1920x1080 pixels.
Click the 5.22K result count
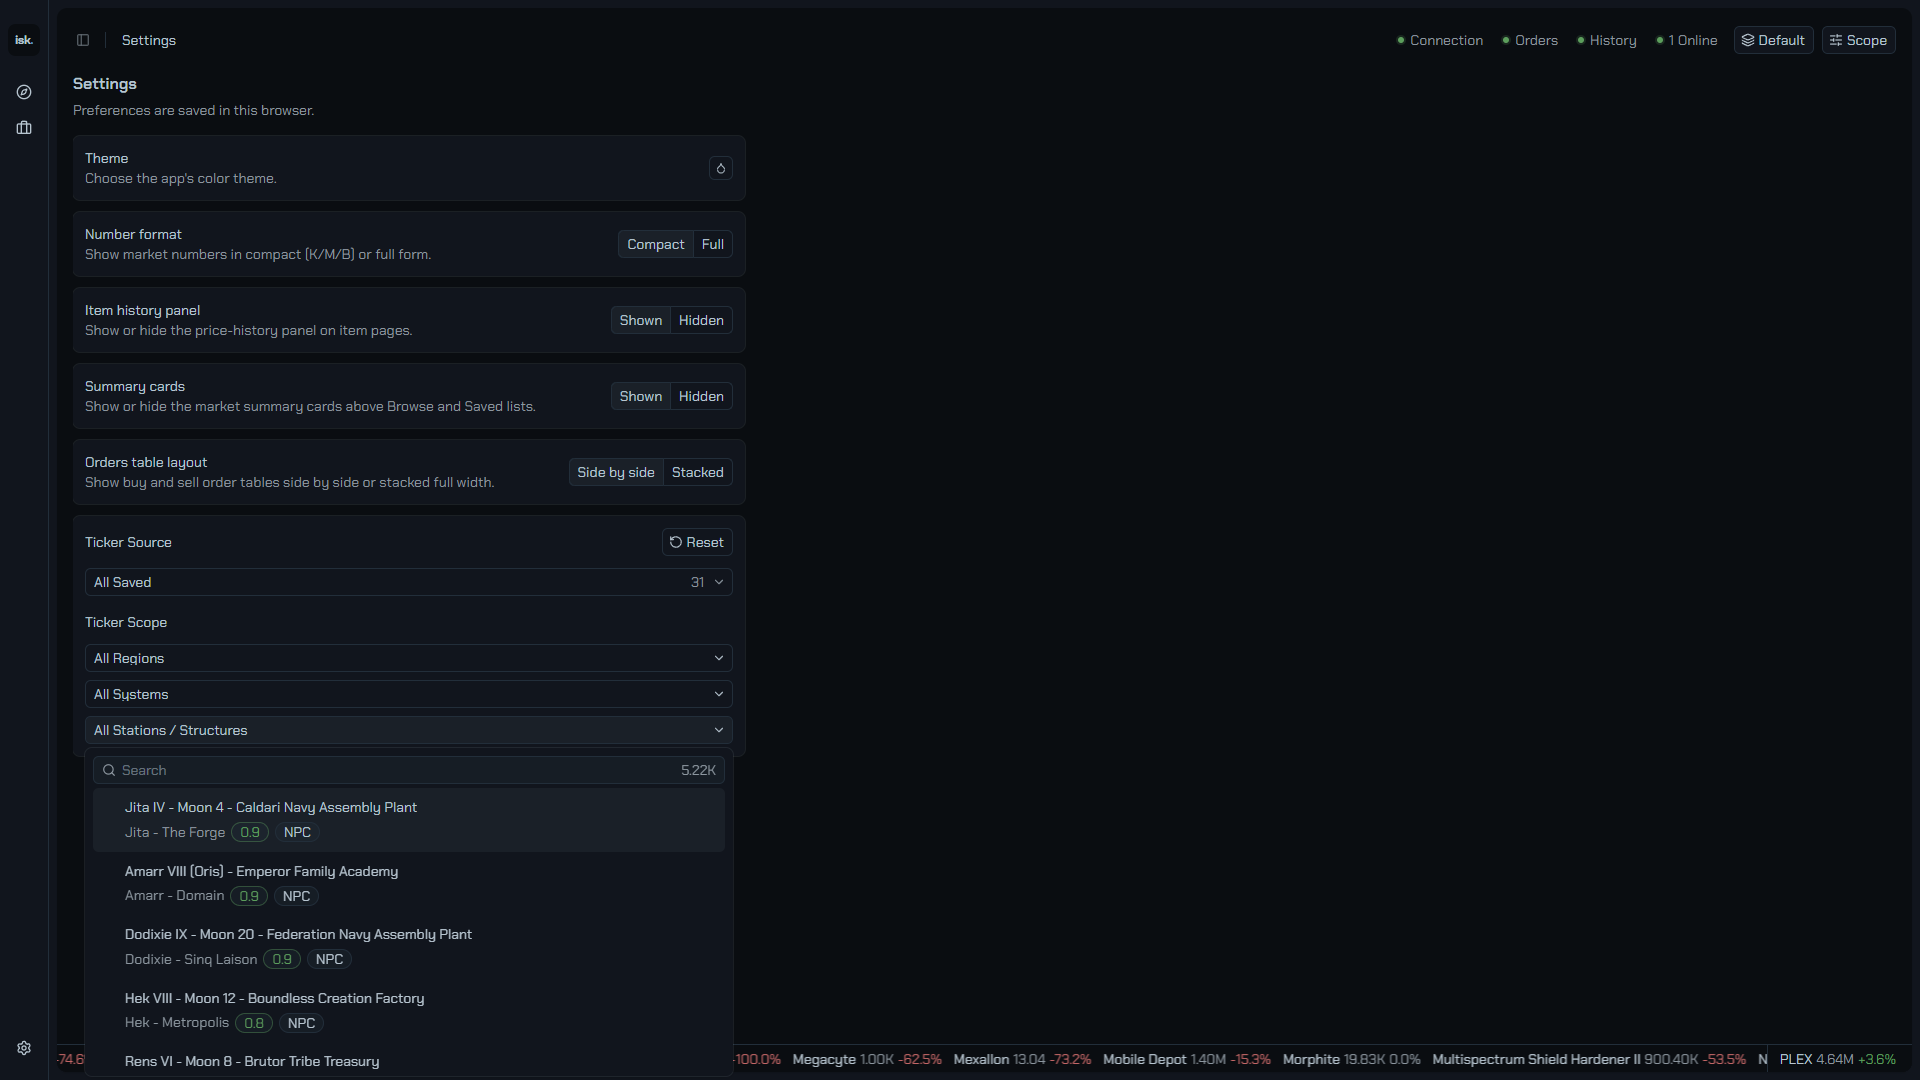point(698,770)
